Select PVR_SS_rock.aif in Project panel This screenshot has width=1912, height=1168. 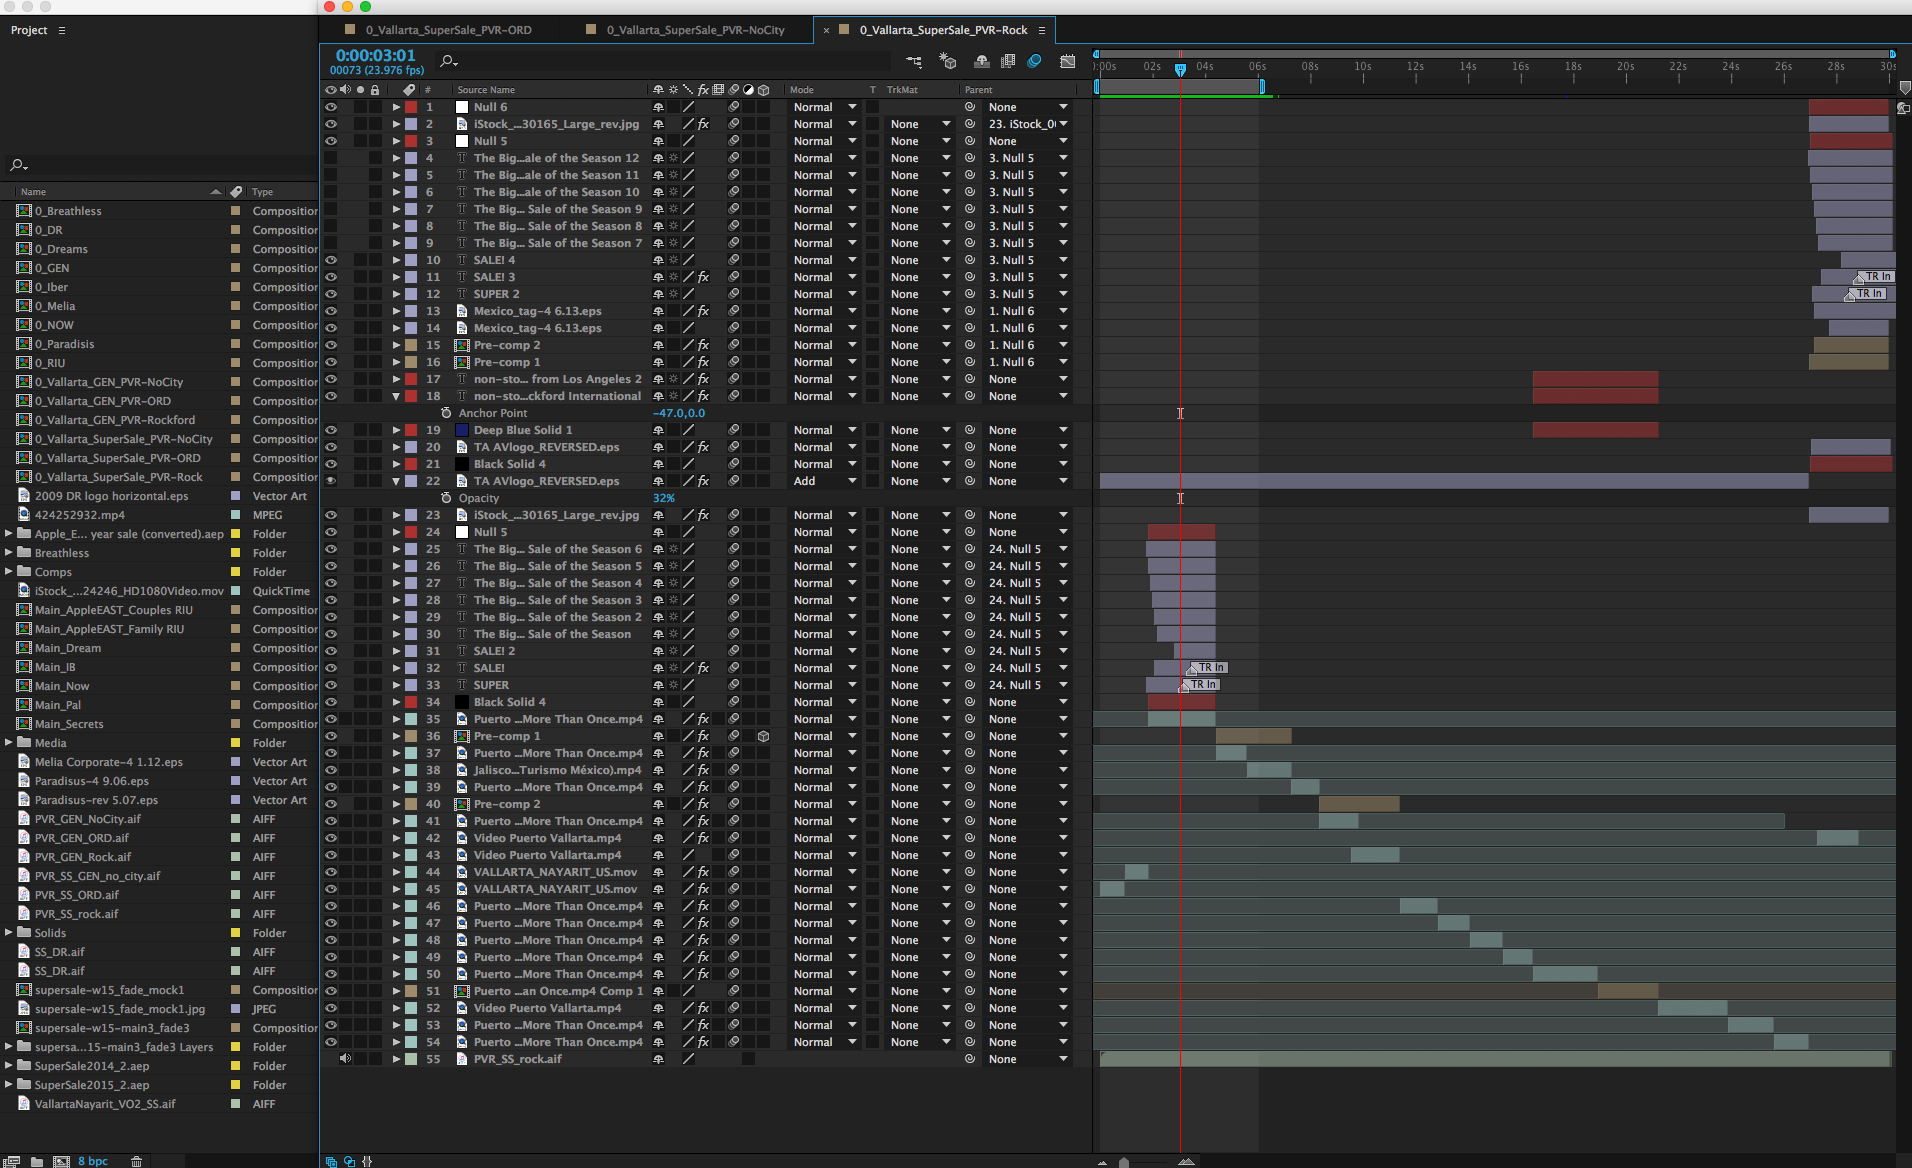[76, 913]
